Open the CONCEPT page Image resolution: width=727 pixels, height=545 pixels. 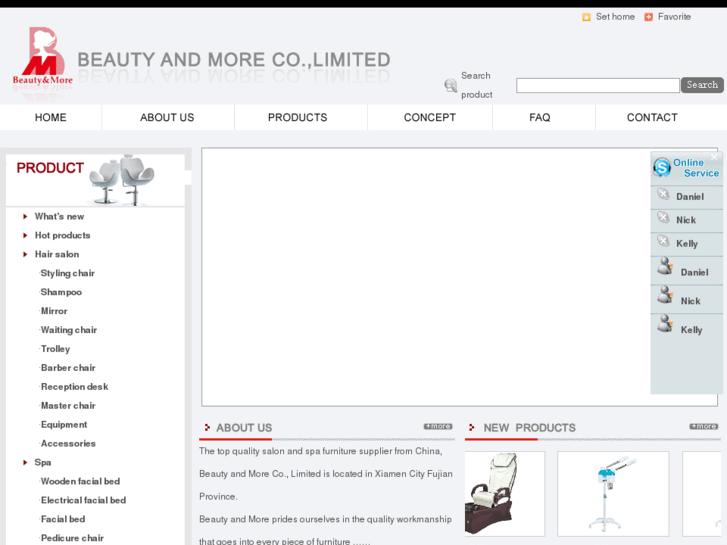click(429, 117)
